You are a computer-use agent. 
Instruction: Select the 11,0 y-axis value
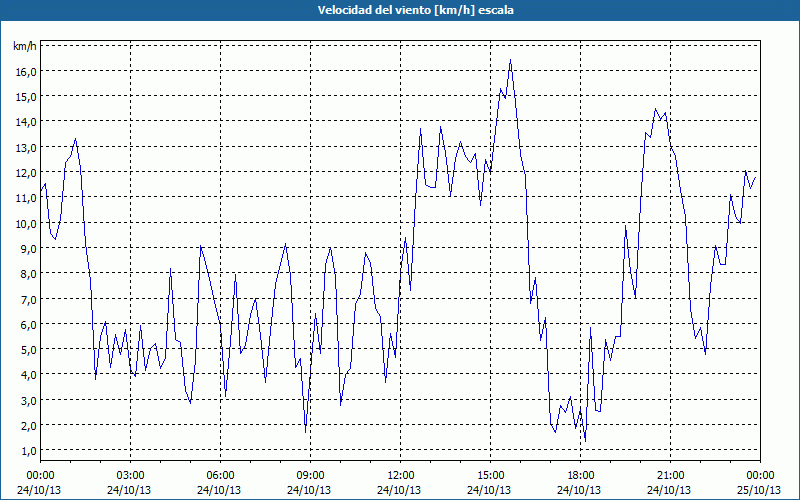(x=27, y=198)
